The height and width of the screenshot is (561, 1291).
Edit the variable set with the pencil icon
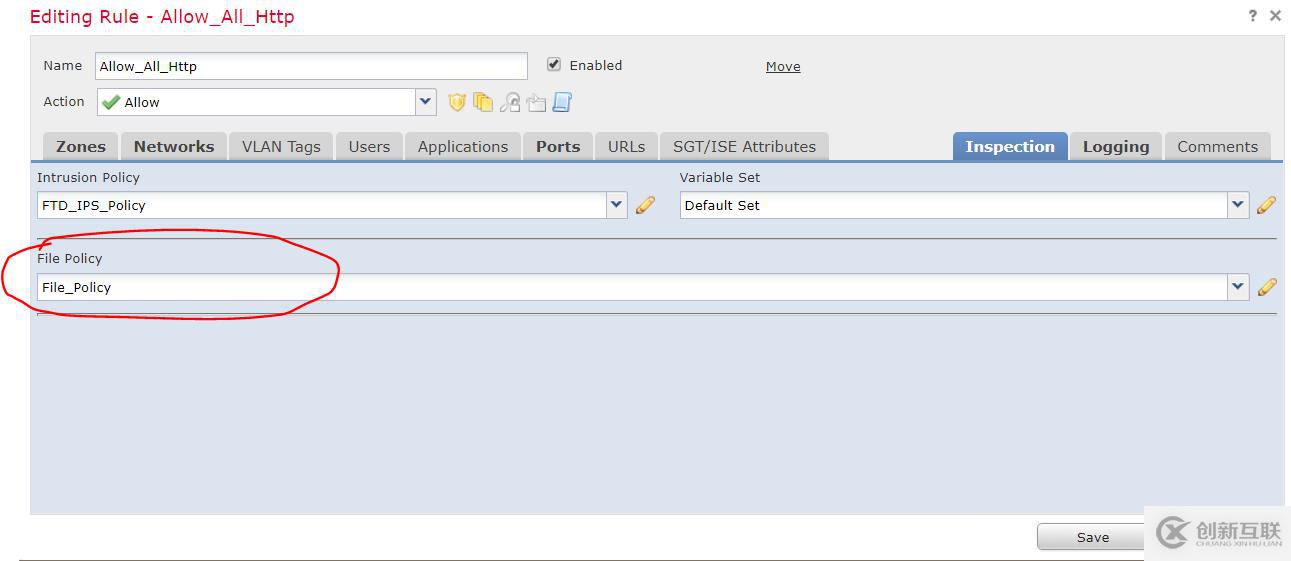pyautogui.click(x=1266, y=205)
